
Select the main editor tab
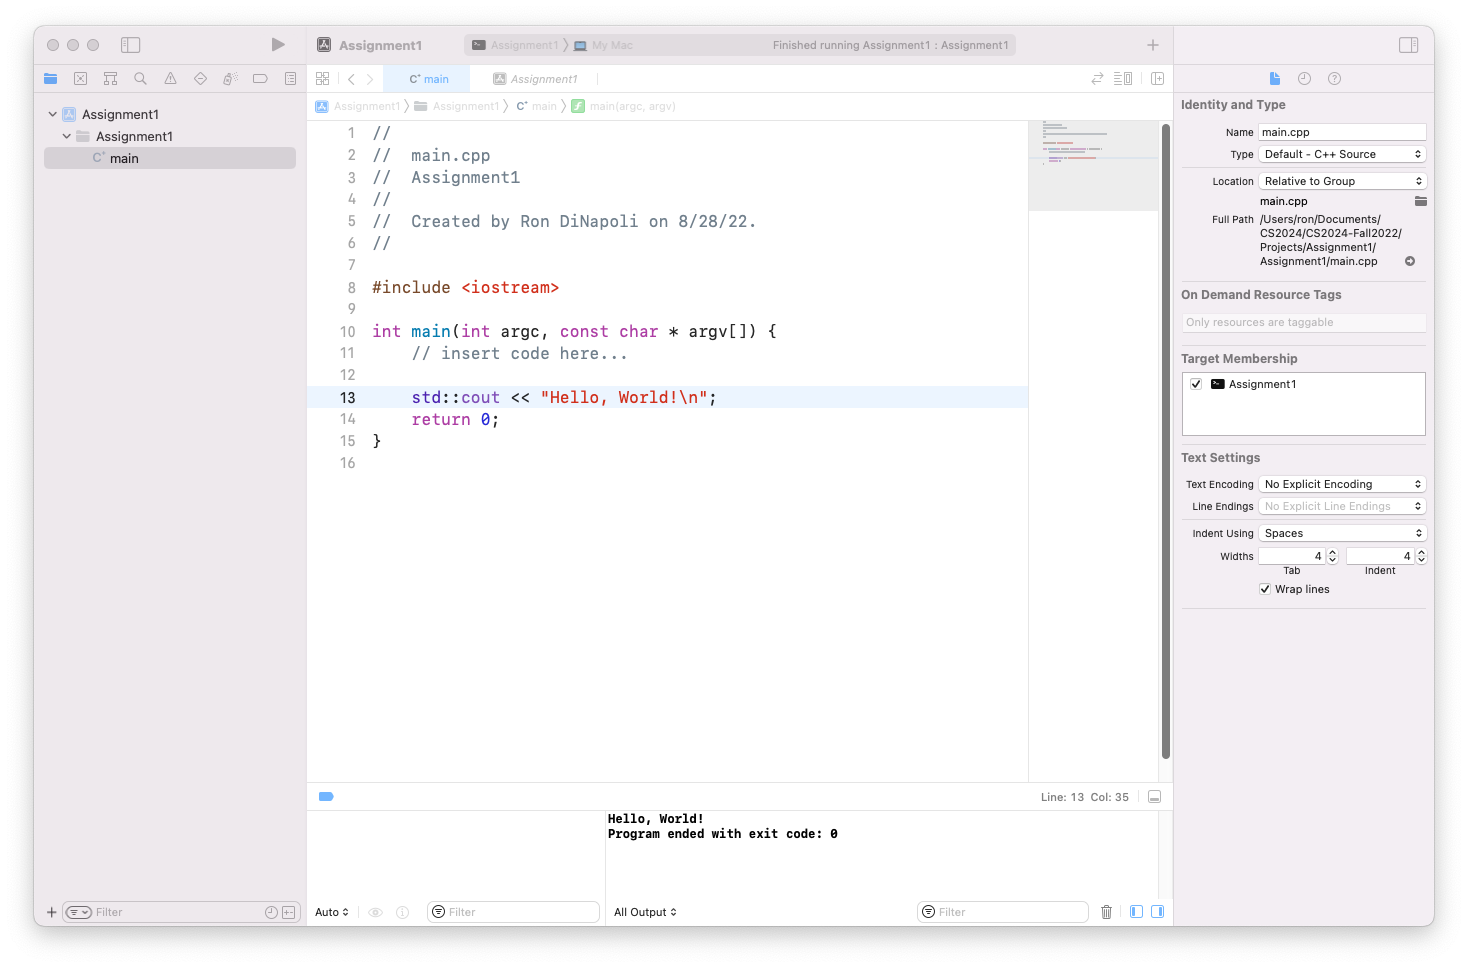pos(429,79)
